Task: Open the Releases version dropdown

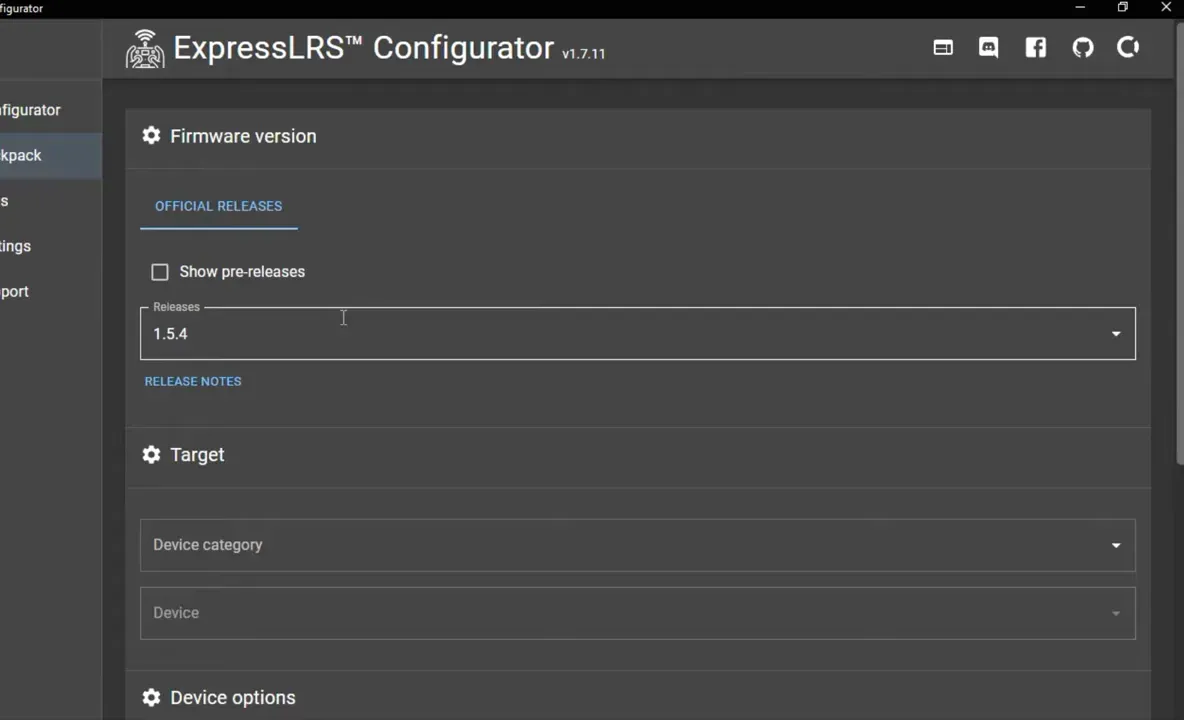Action: tap(1115, 333)
